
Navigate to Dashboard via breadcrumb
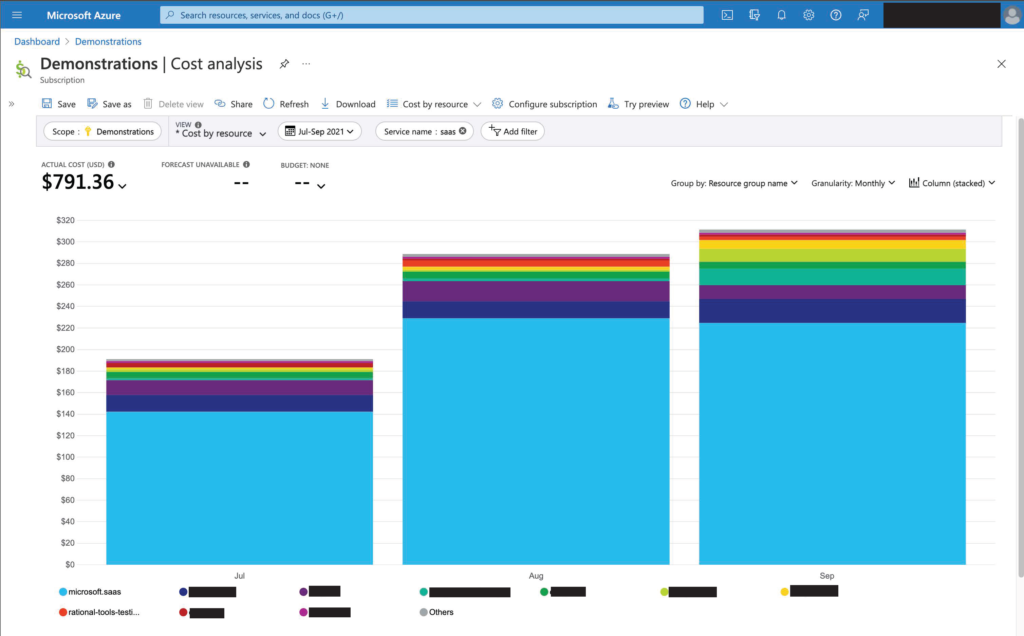tap(37, 41)
